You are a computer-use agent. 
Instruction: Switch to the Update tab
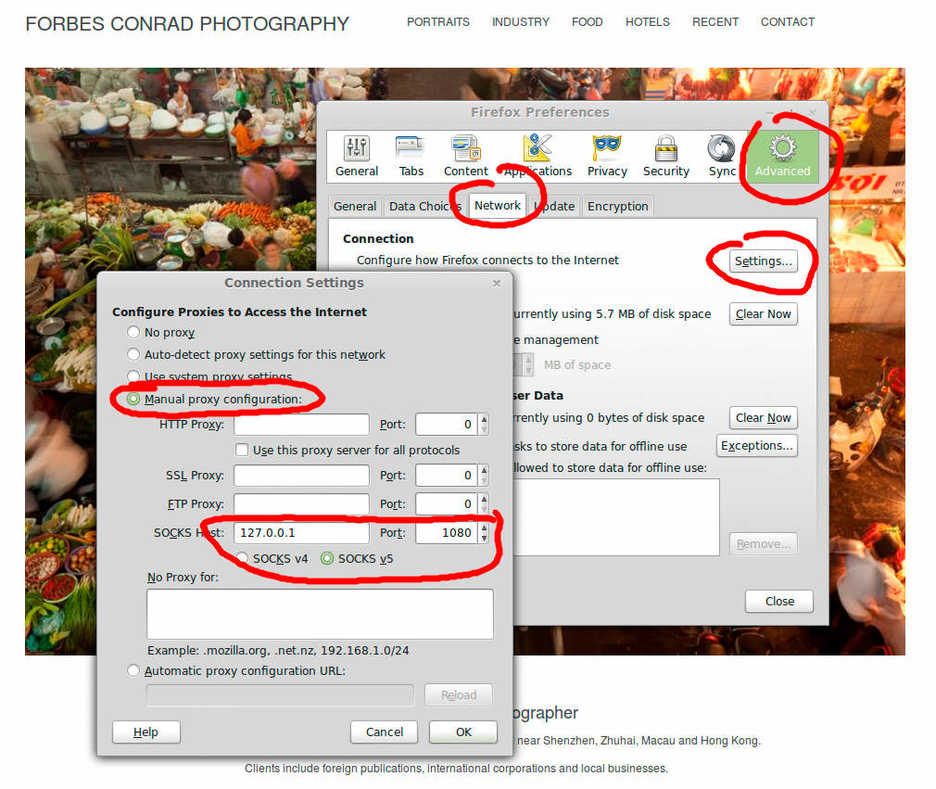tap(555, 206)
